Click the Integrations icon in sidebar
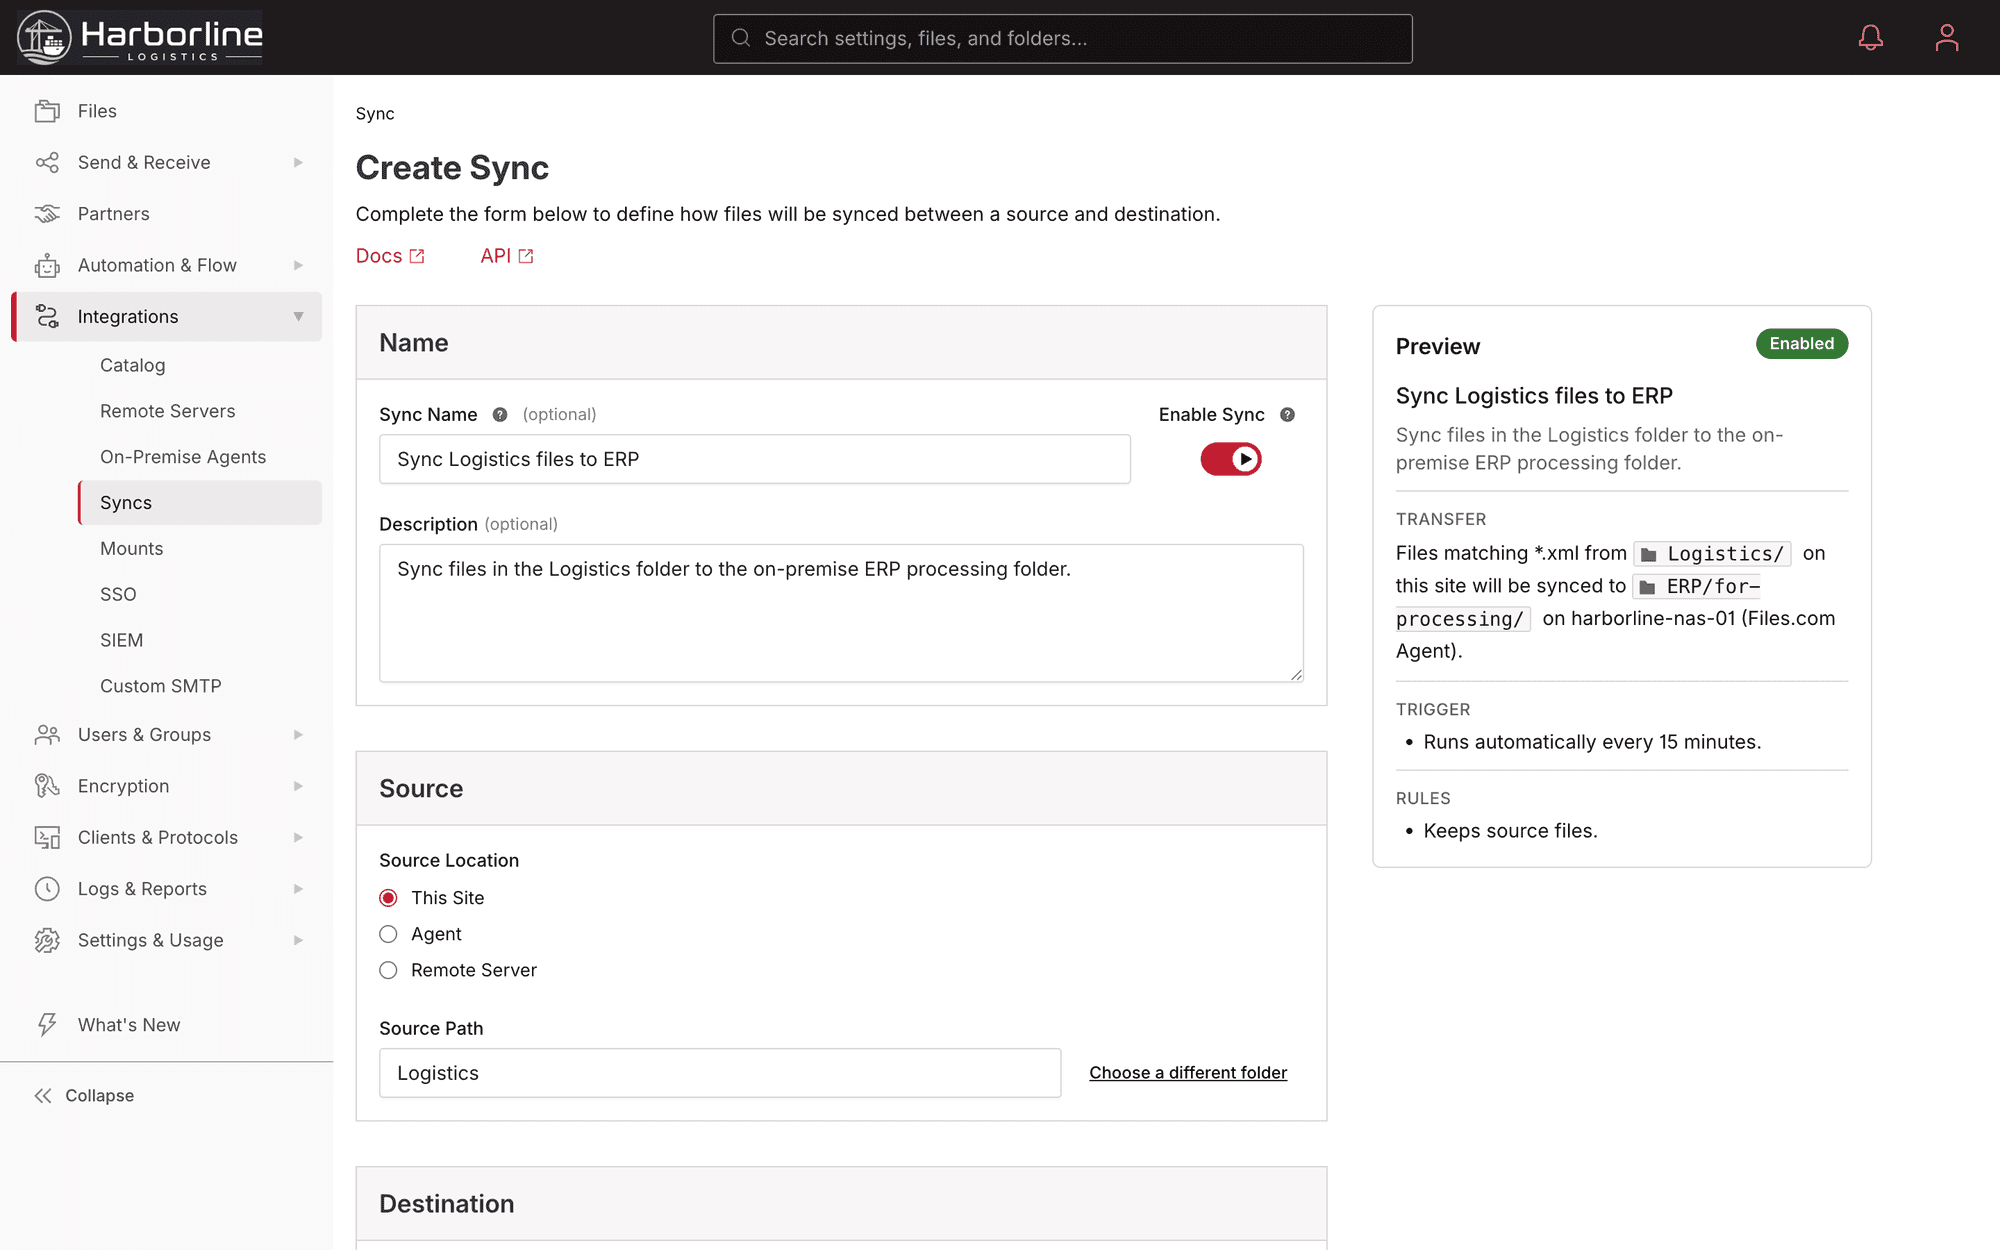Viewport: 2000px width, 1250px height. coord(47,316)
